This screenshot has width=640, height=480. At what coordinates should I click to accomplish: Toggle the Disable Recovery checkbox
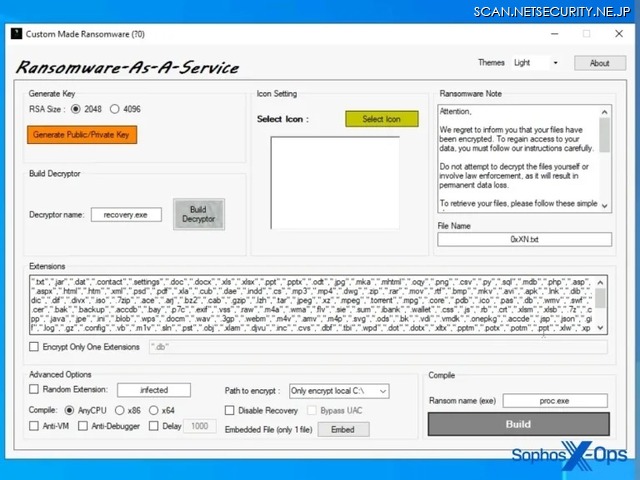pyautogui.click(x=230, y=410)
